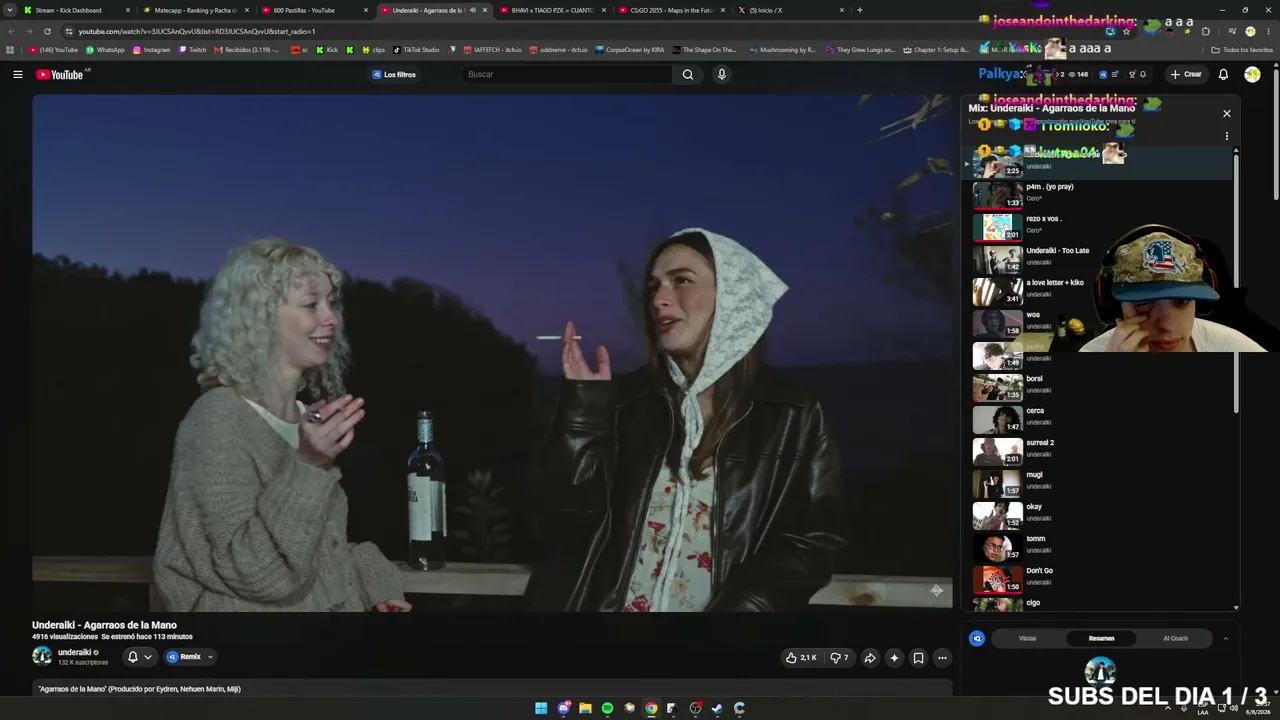The height and width of the screenshot is (720, 1280).
Task: Open the Instagram bookmark
Action: pos(152,50)
